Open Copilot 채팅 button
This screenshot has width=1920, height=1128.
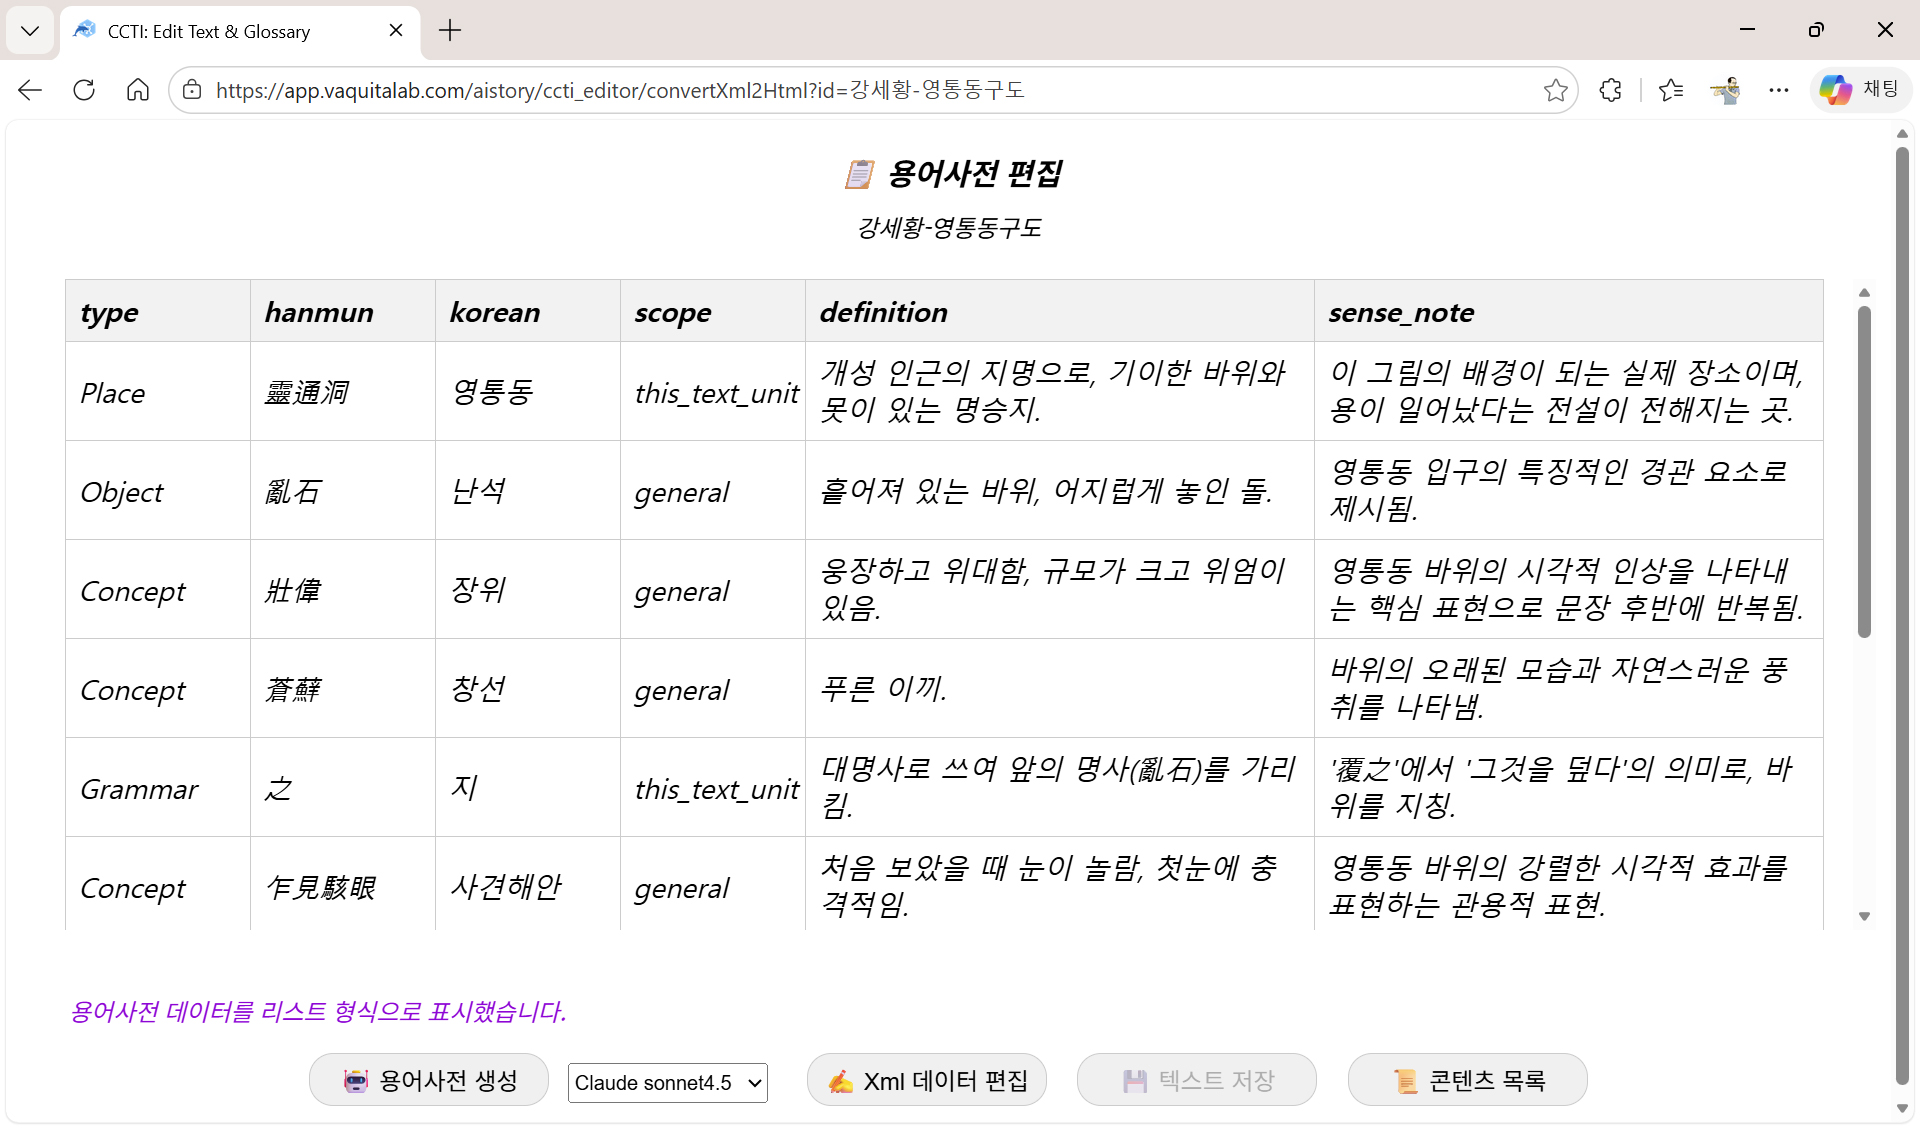[x=1860, y=90]
